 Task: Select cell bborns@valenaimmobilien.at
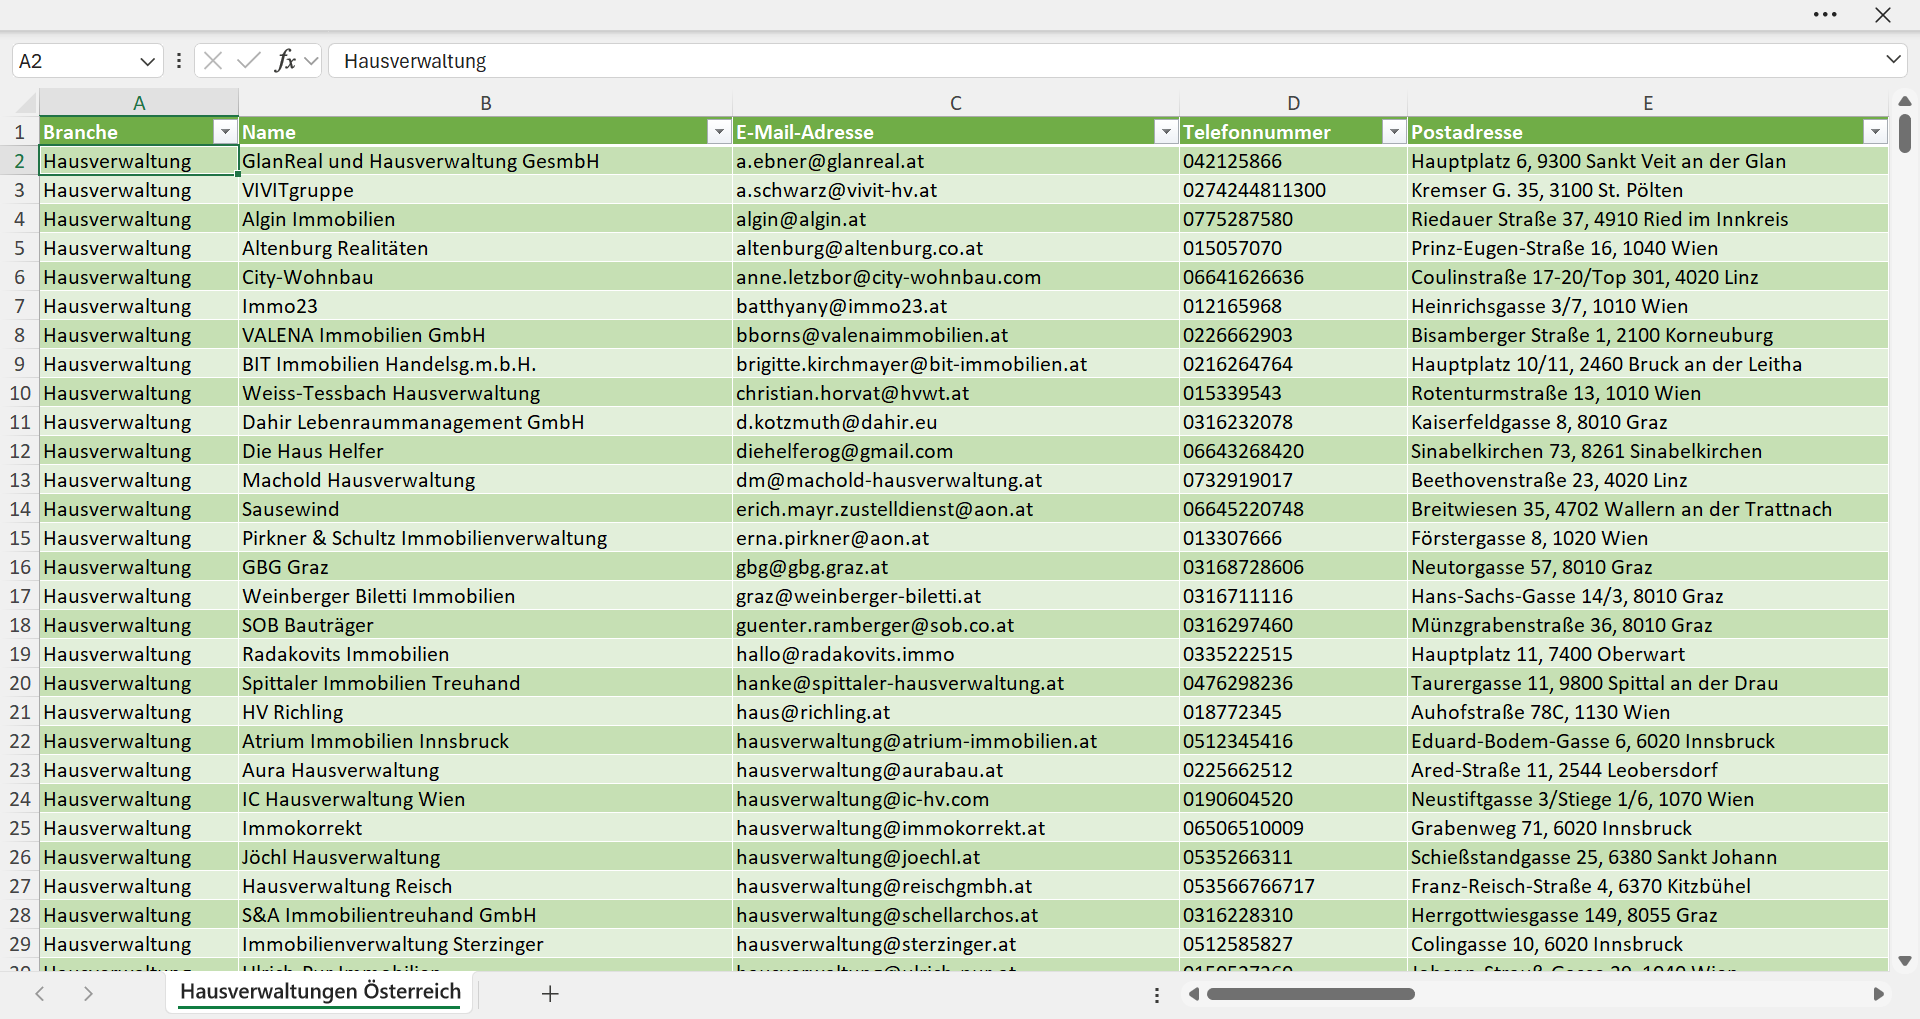(x=956, y=335)
